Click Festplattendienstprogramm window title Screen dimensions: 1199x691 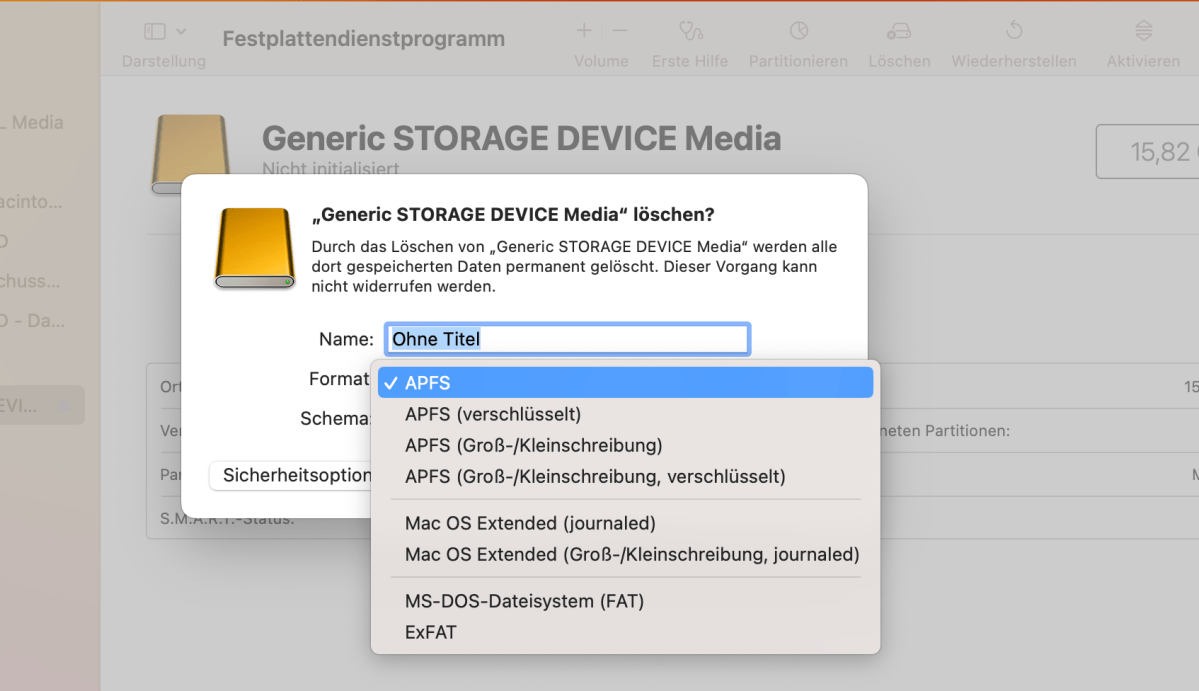pos(363,38)
